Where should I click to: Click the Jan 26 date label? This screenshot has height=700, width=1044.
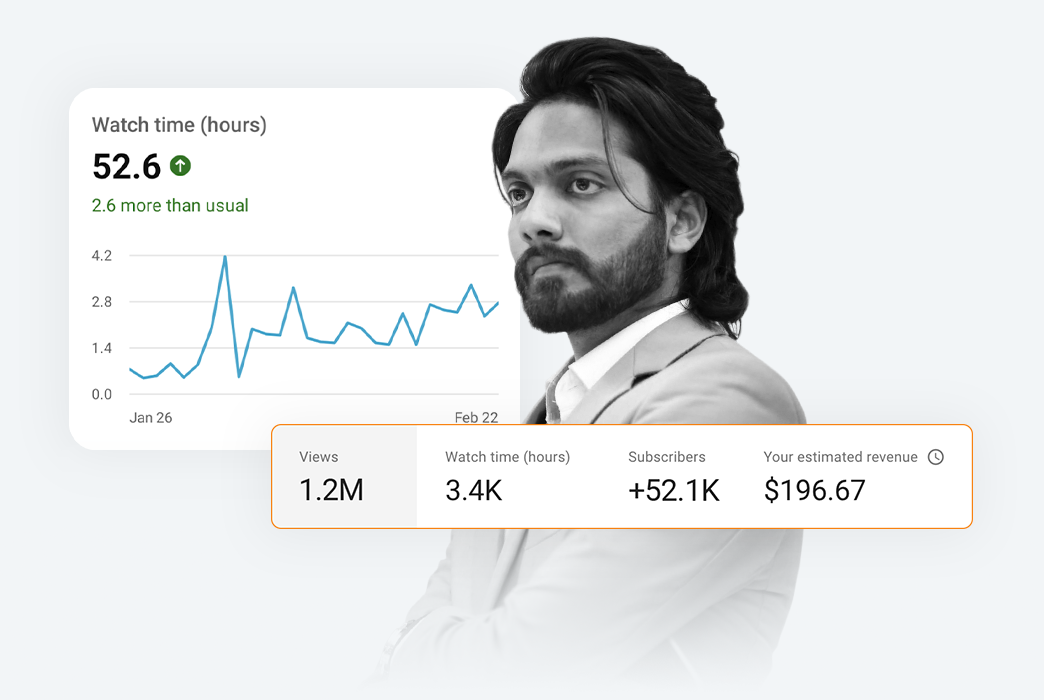151,418
